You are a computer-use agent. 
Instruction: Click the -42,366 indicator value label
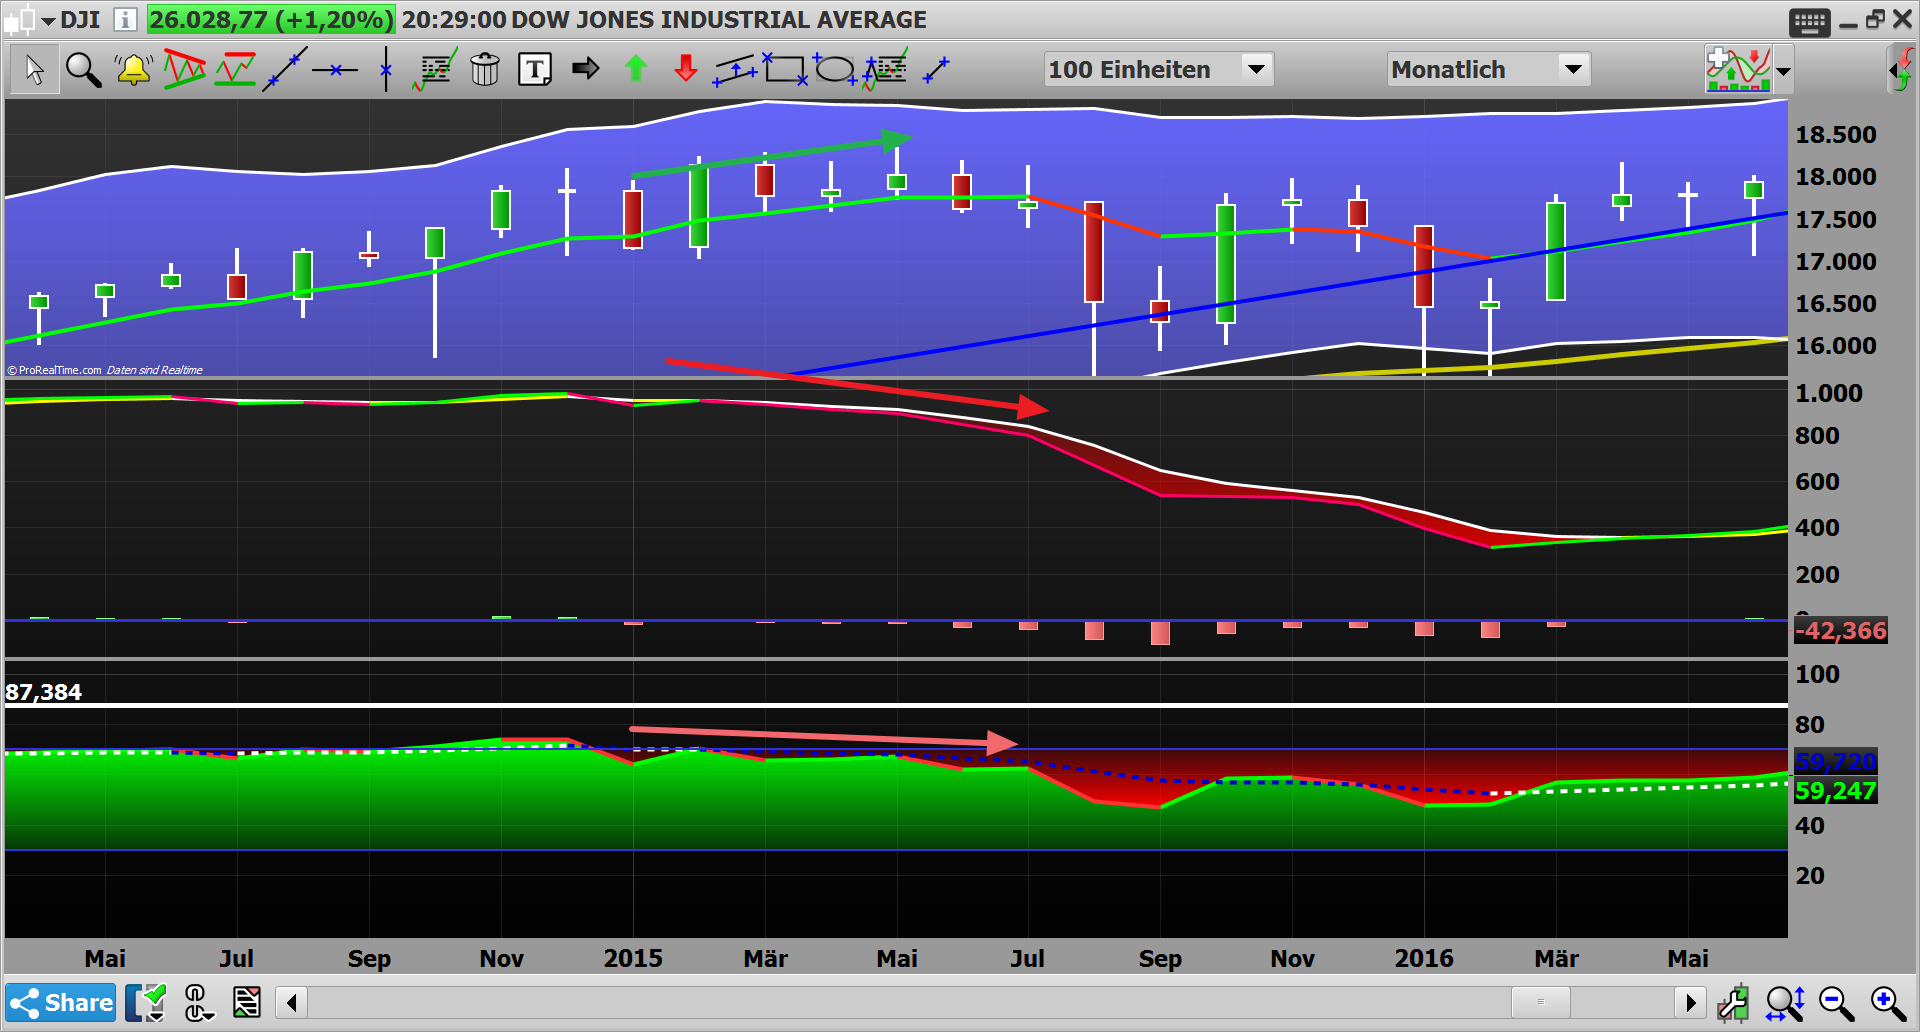(1841, 631)
